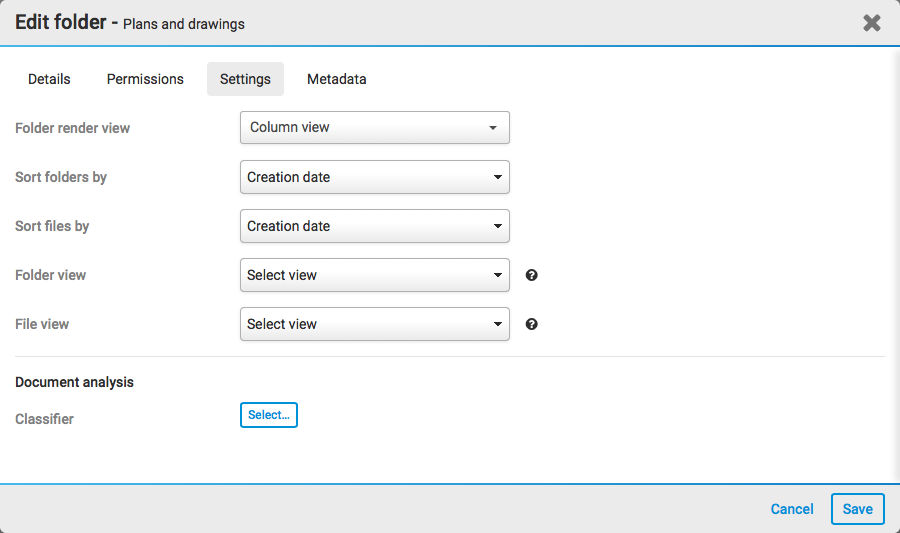Cancel the folder edits
900x533 pixels.
point(792,509)
